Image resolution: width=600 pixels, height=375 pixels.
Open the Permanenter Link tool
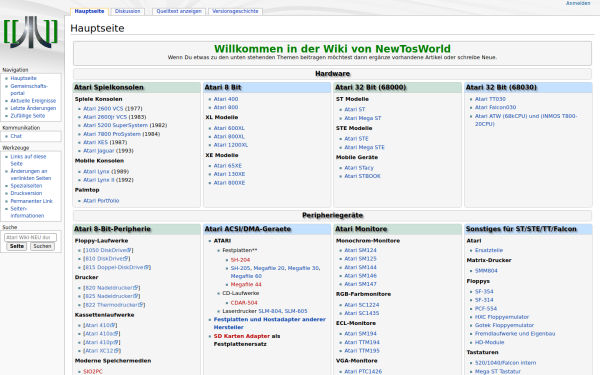click(x=31, y=201)
